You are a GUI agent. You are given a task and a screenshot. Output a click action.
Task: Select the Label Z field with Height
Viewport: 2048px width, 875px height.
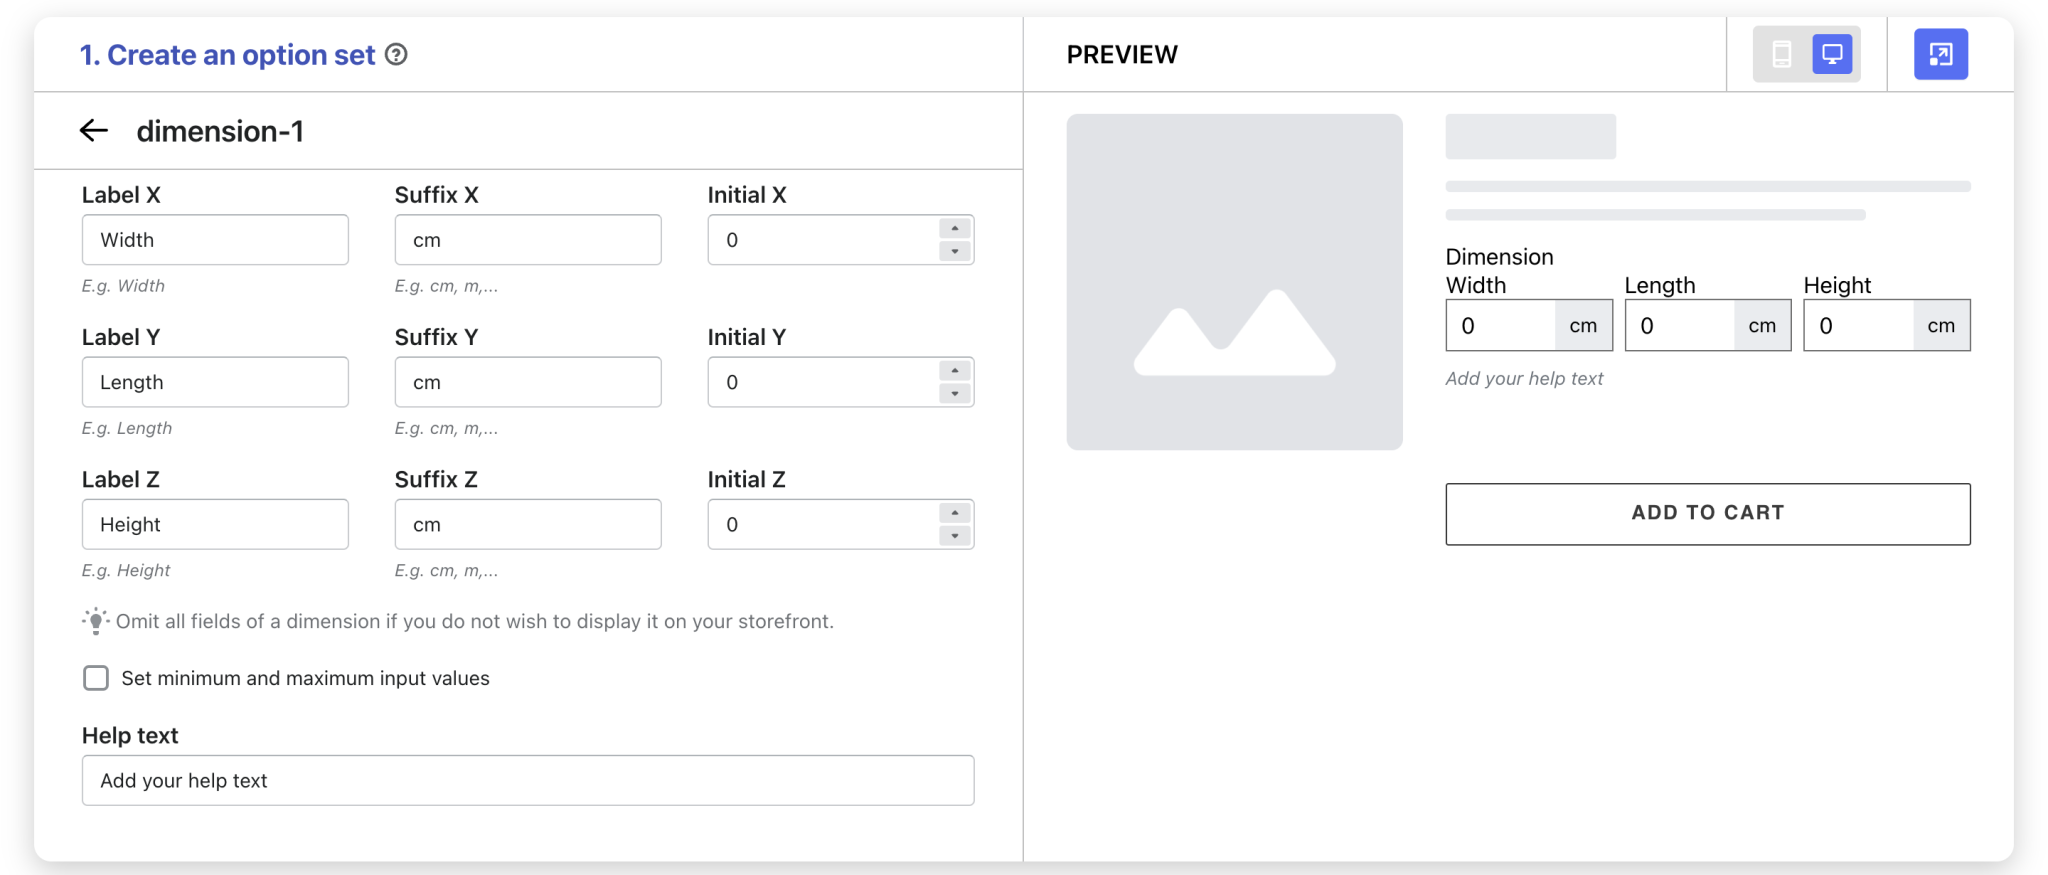[215, 524]
